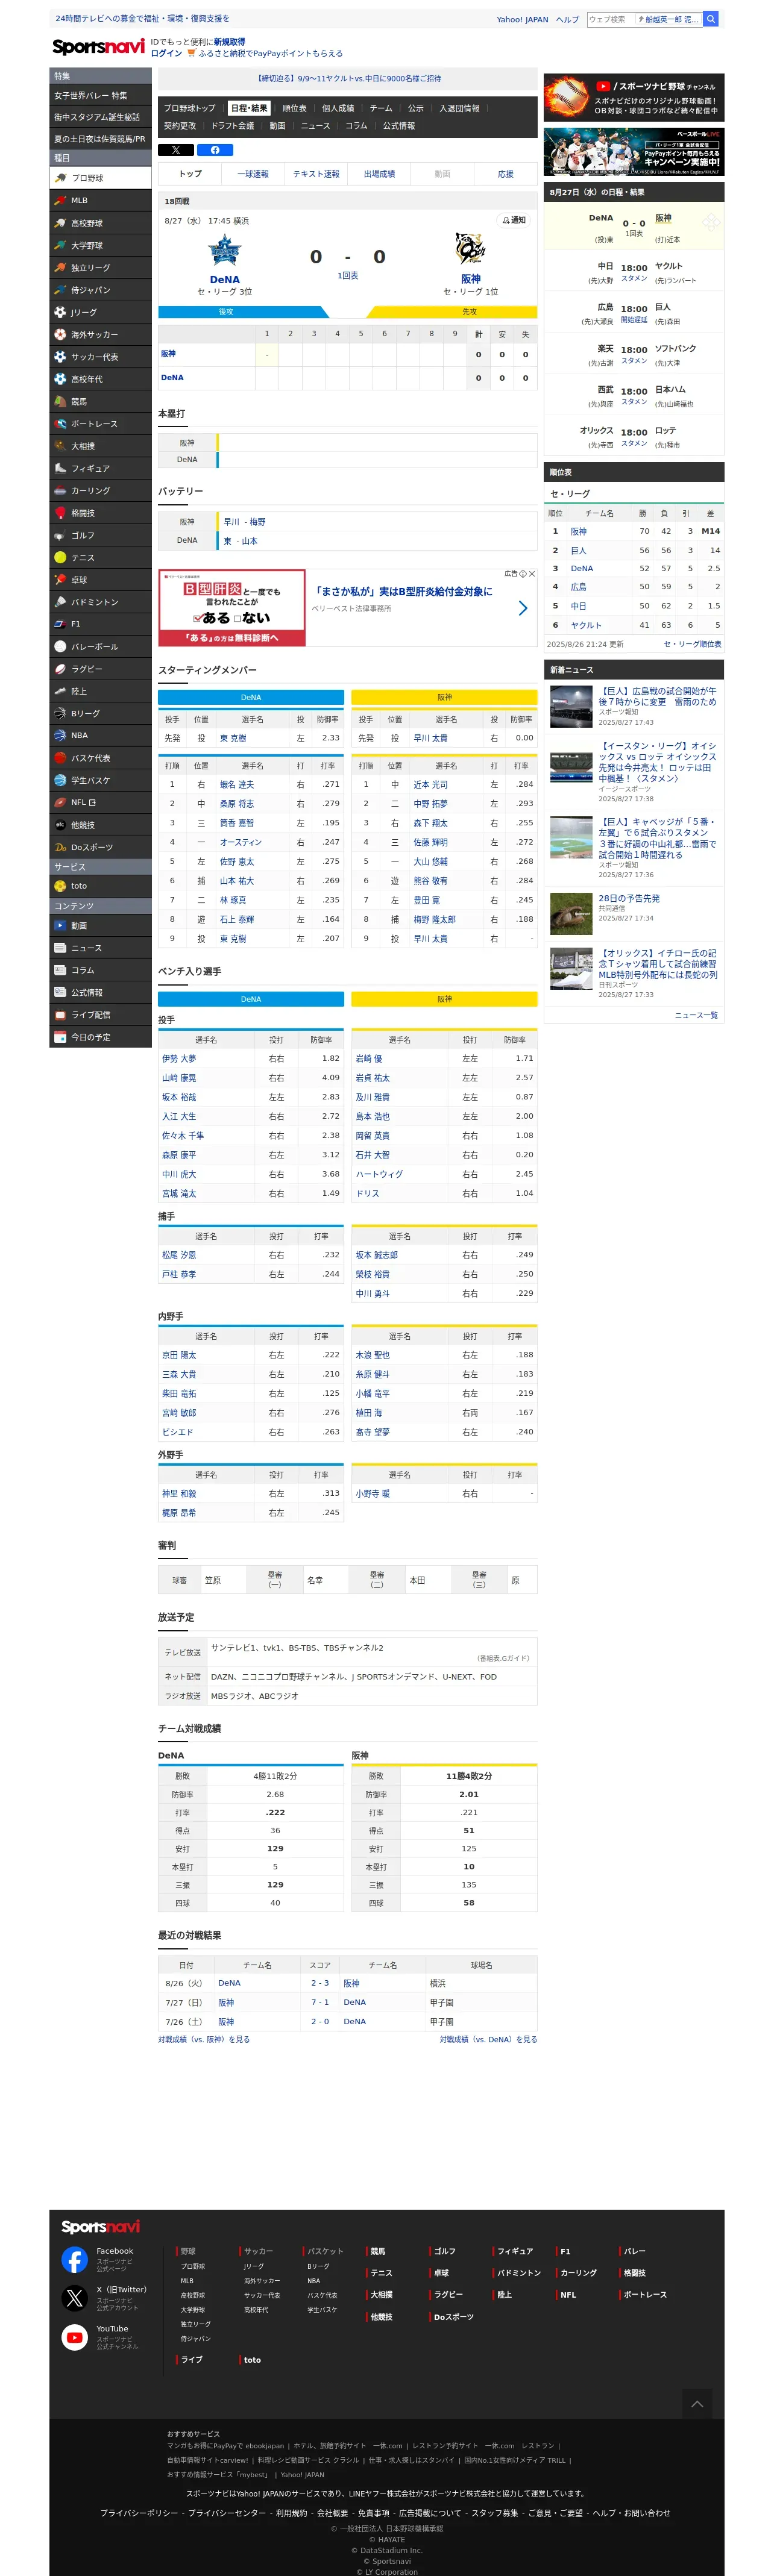Screen dimensions: 774x2576
Task: Open 対戦成績（vs. 阪神）を見る link
Action: (x=204, y=2039)
